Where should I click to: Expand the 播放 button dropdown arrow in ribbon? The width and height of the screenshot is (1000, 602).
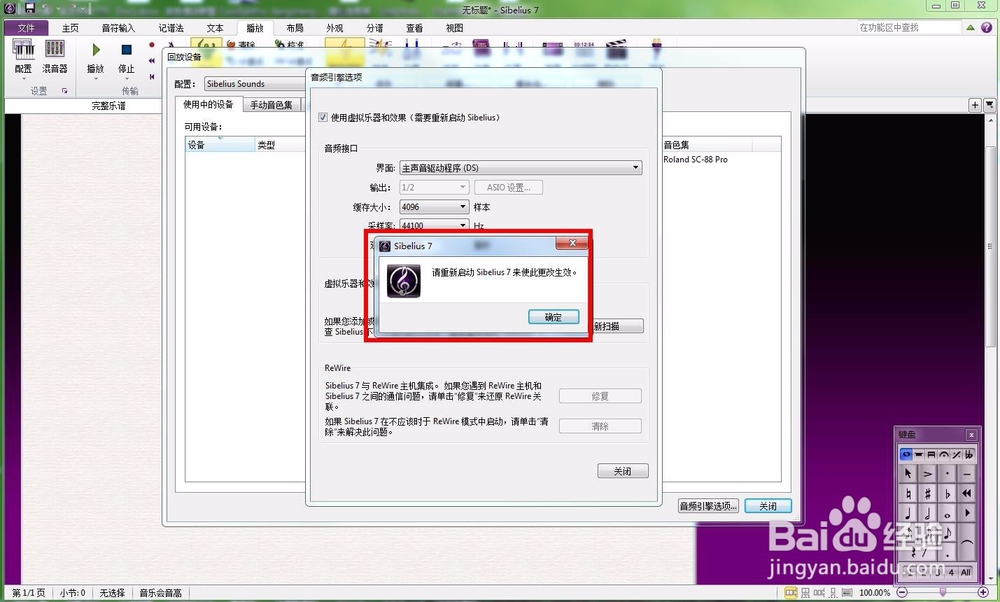pyautogui.click(x=96, y=78)
